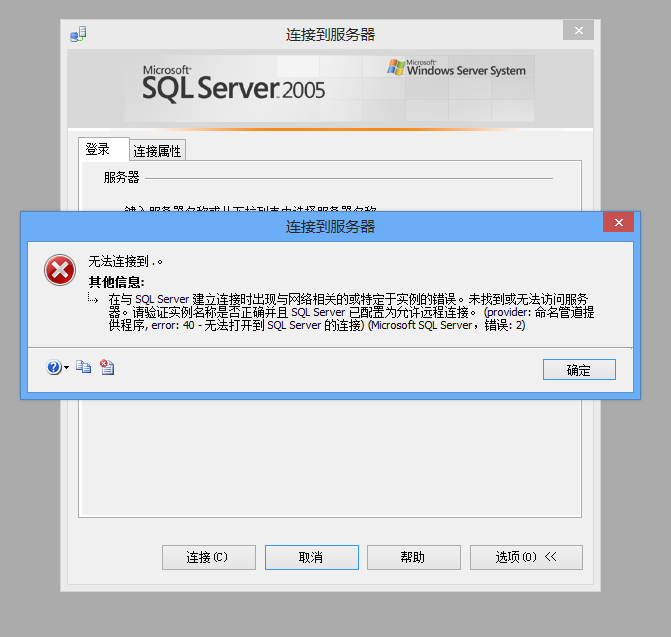
Task: Click the copy message text icon
Action: [x=84, y=368]
